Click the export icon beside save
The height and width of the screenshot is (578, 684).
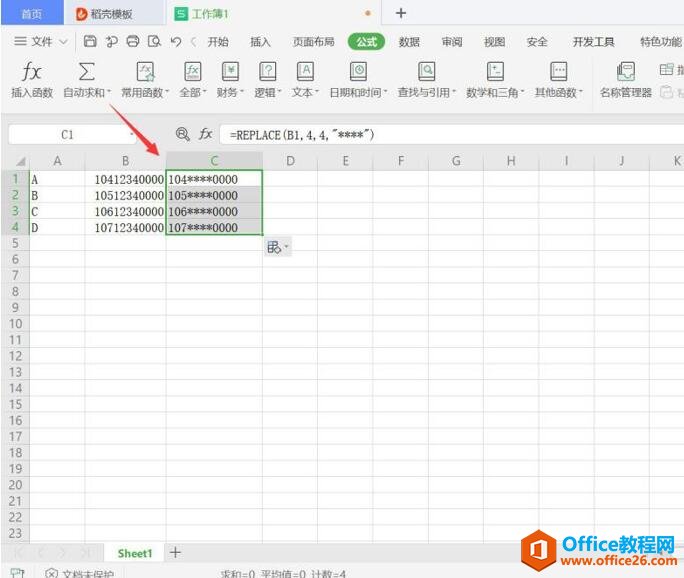click(x=111, y=41)
